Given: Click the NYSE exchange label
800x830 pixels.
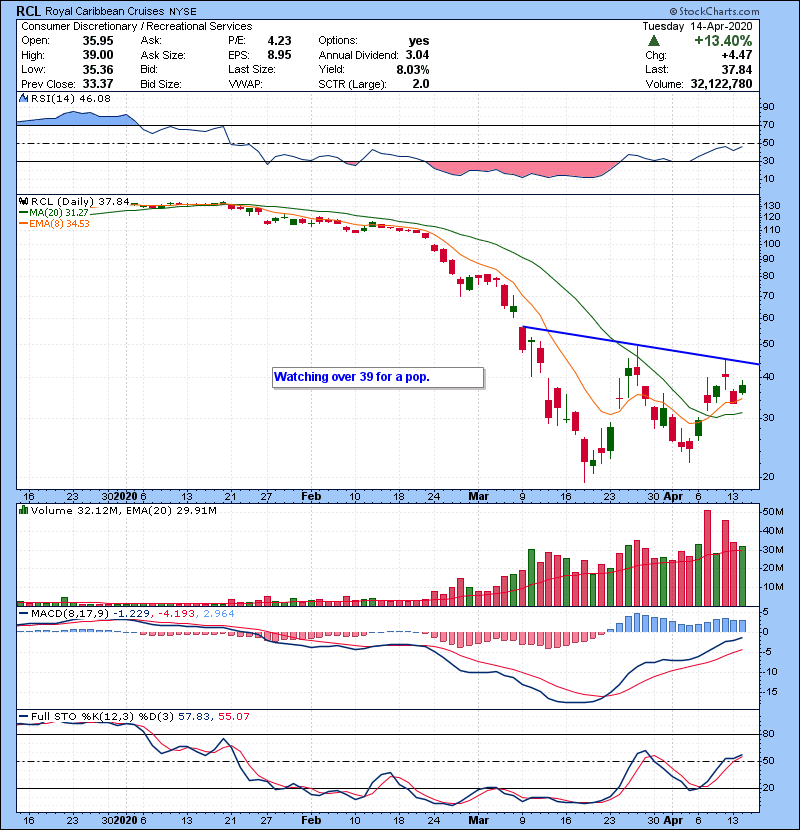Looking at the screenshot, I should 183,12.
